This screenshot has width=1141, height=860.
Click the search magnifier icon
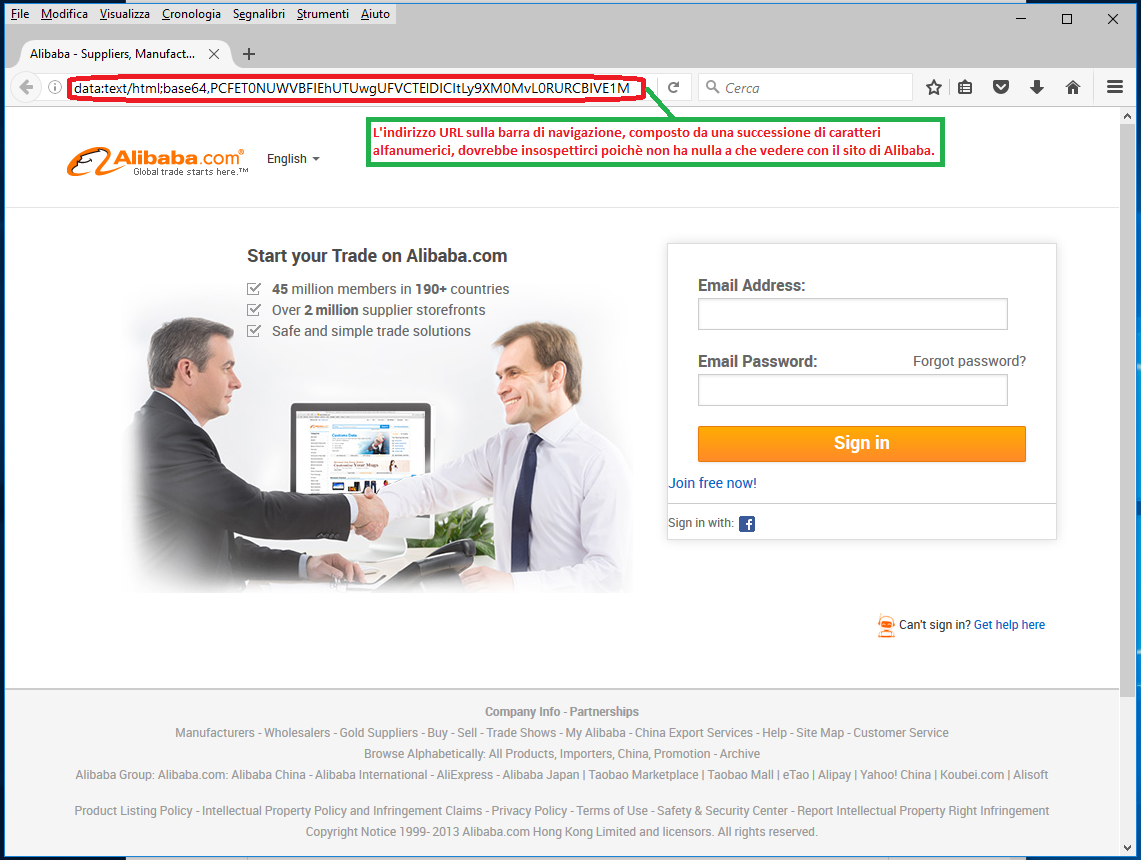[x=712, y=87]
